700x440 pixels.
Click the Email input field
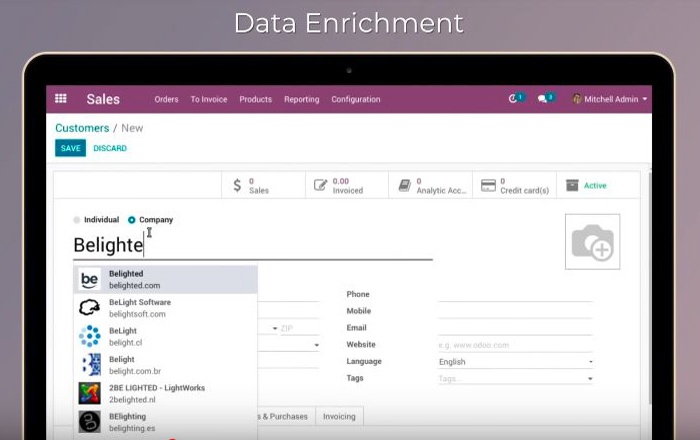point(516,328)
